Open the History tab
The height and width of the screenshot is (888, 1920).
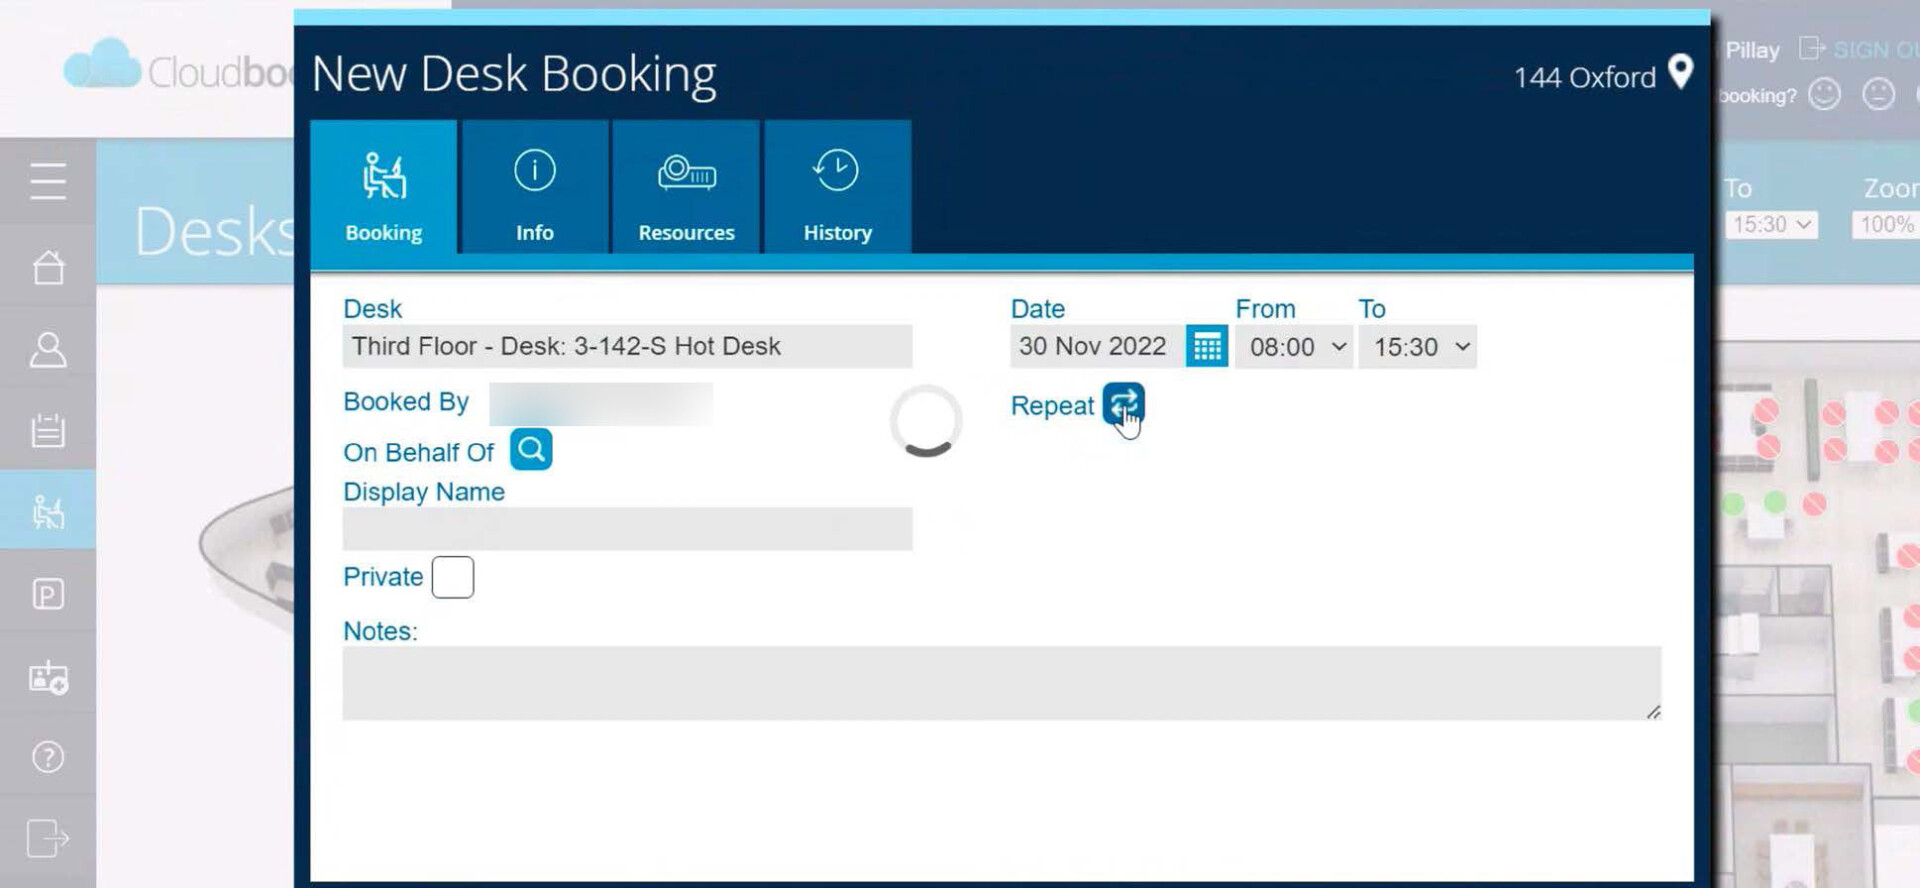pyautogui.click(x=837, y=188)
